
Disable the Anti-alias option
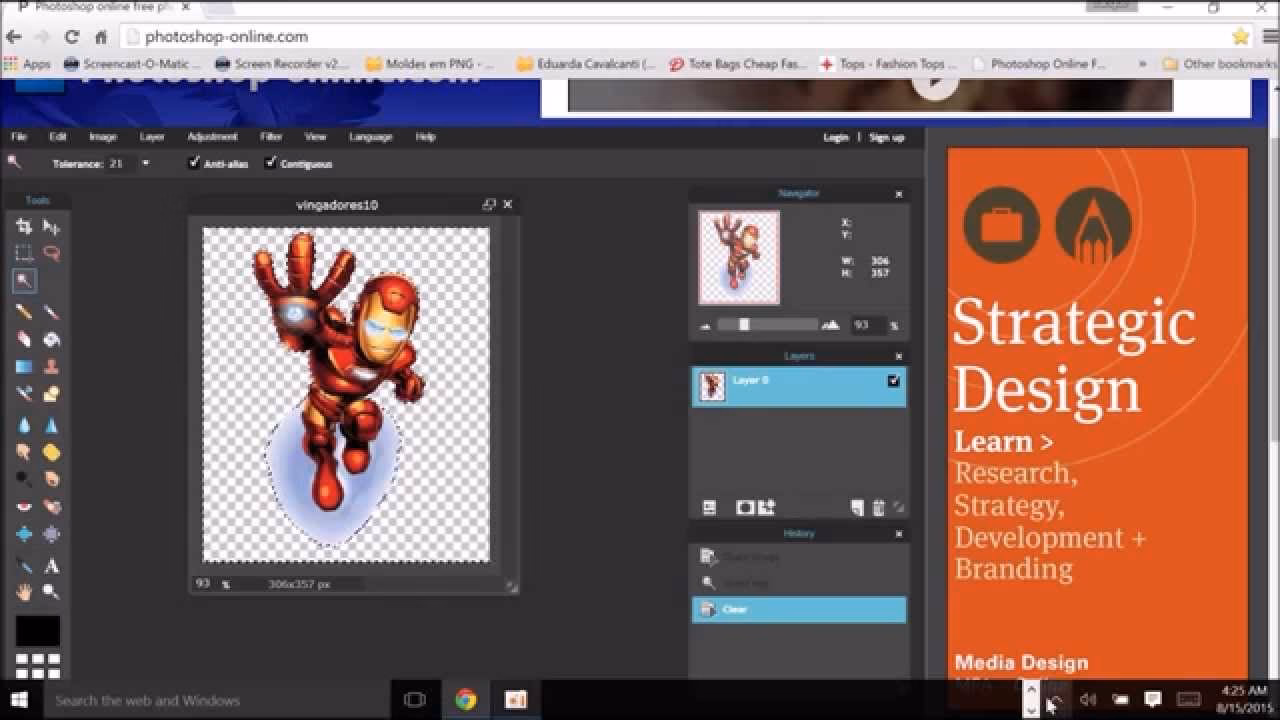(x=194, y=162)
